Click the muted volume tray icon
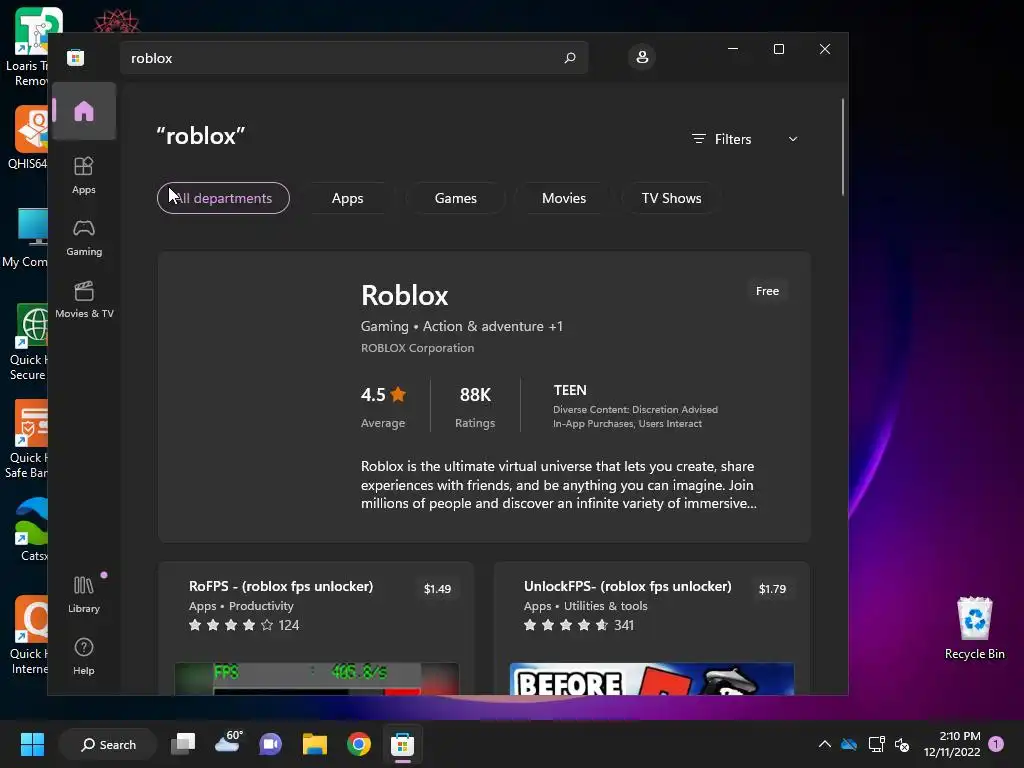 tap(902, 744)
